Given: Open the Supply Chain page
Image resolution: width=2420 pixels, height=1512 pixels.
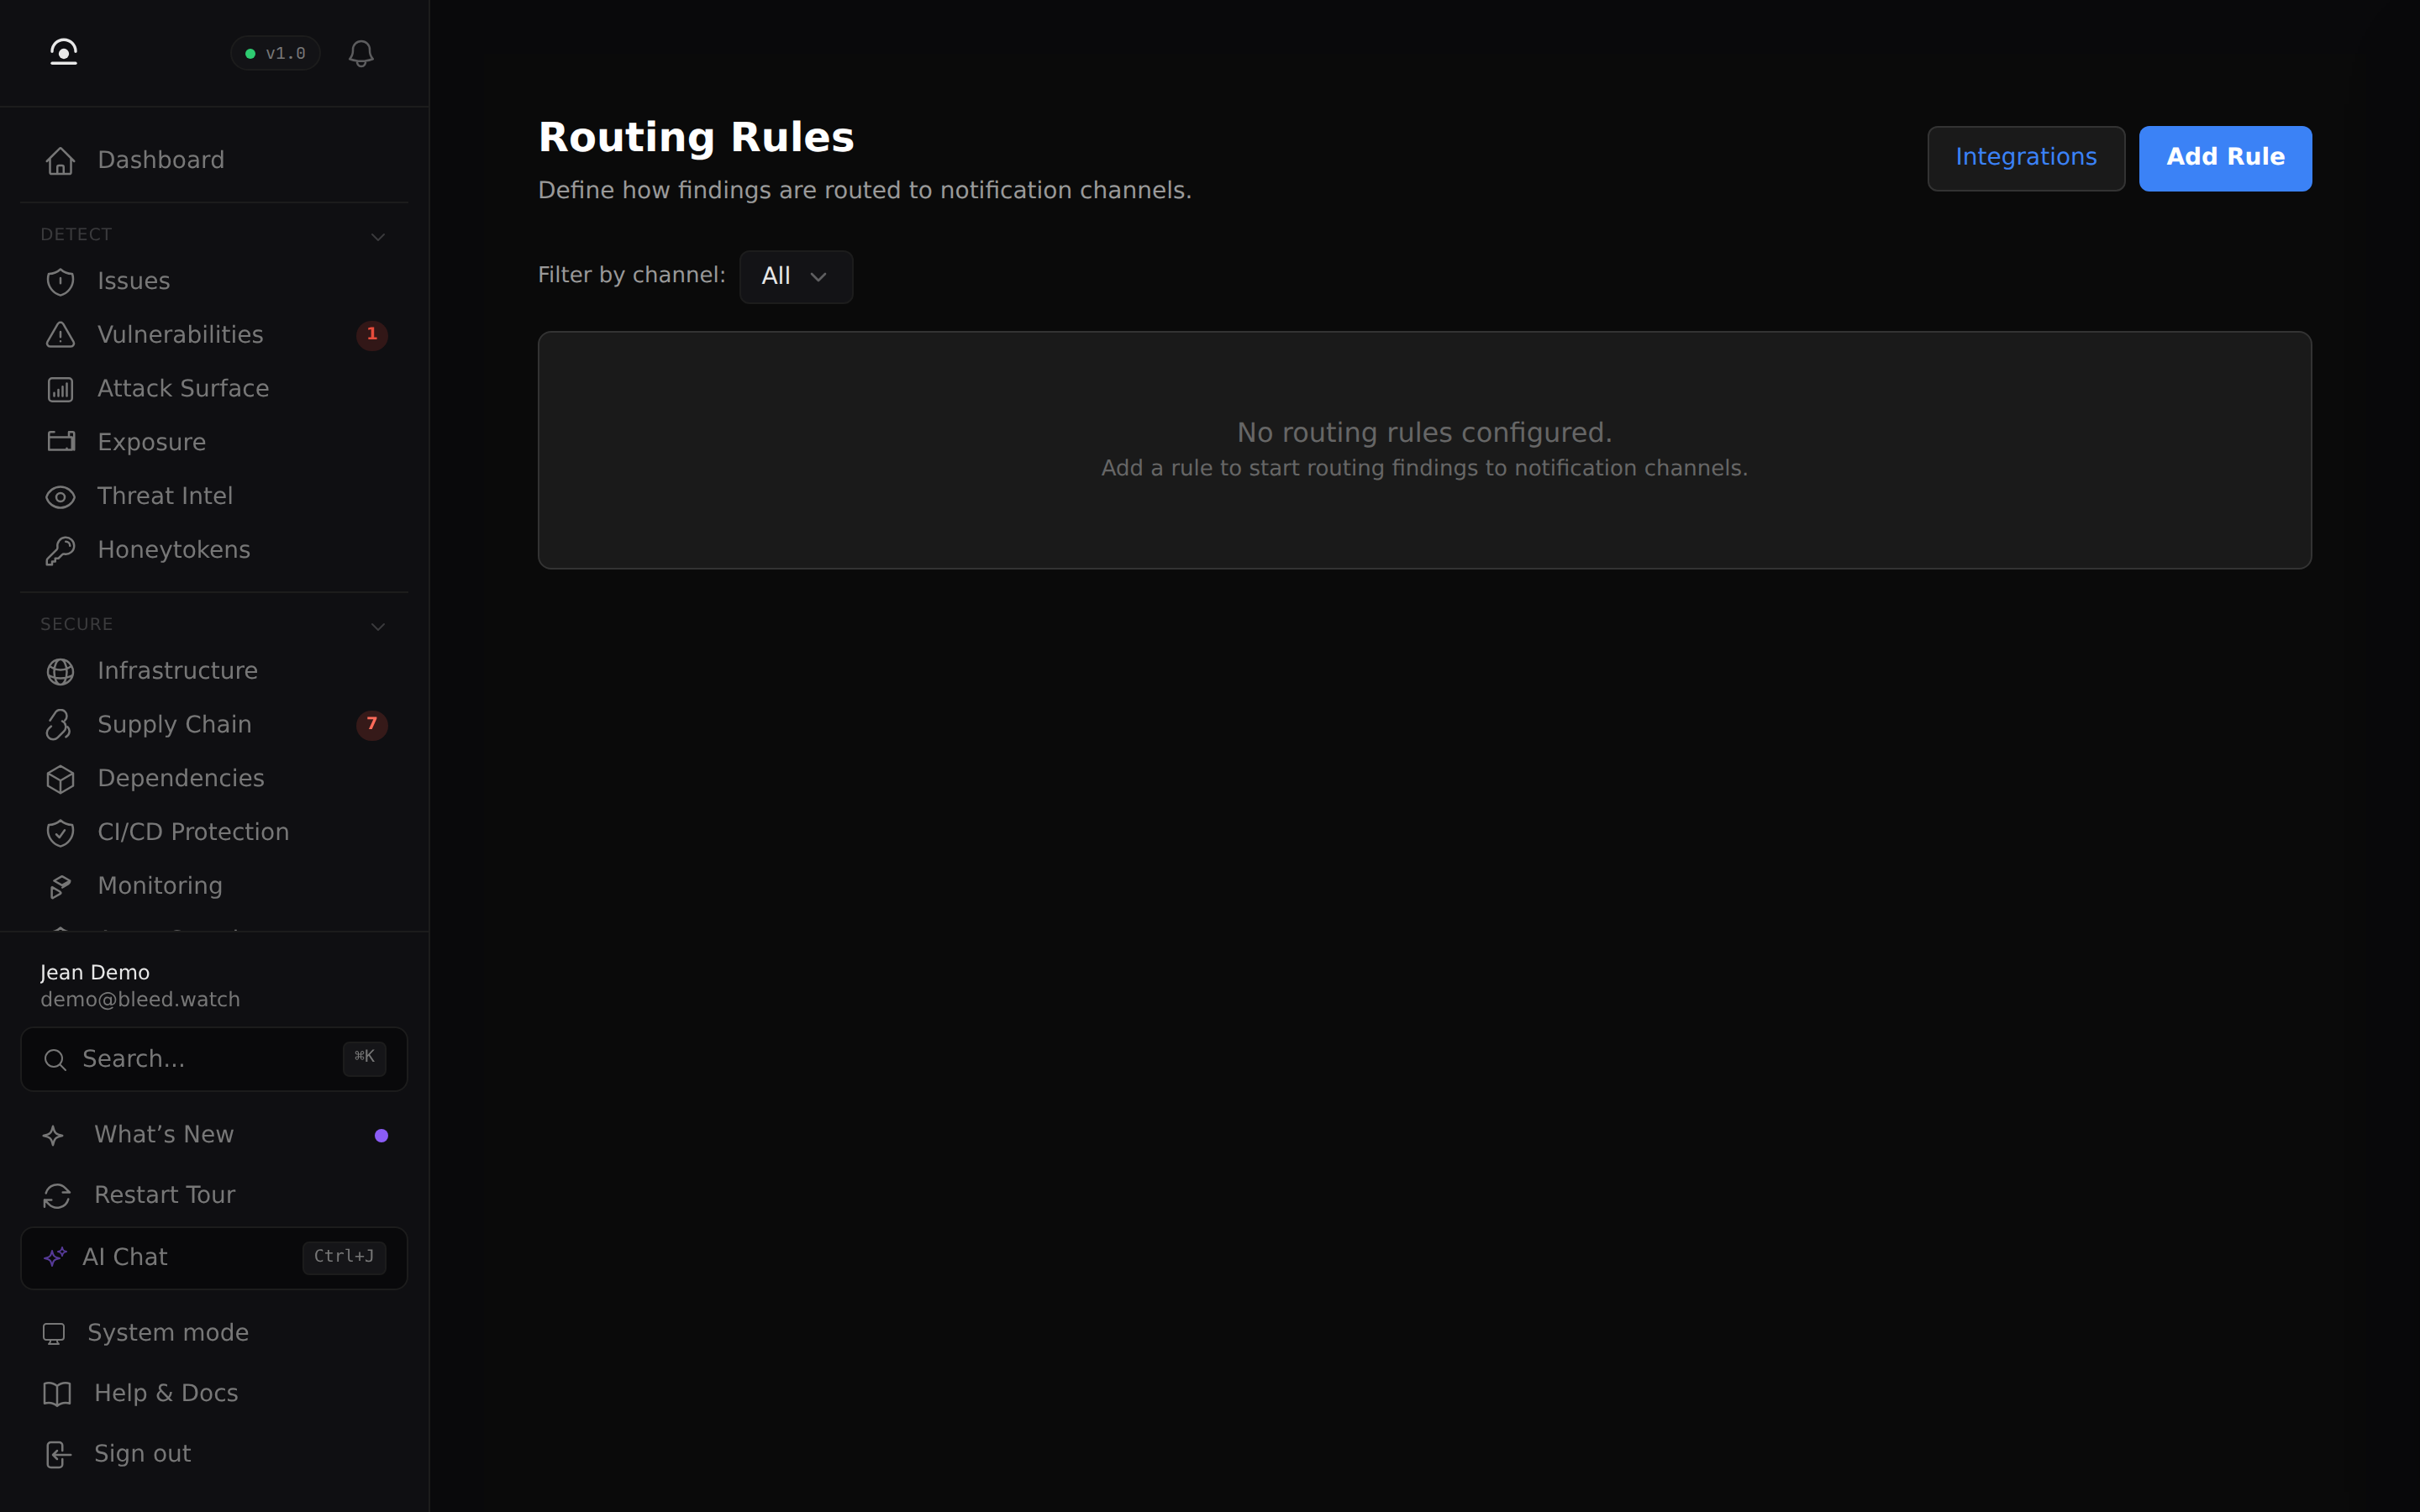Looking at the screenshot, I should [x=214, y=725].
